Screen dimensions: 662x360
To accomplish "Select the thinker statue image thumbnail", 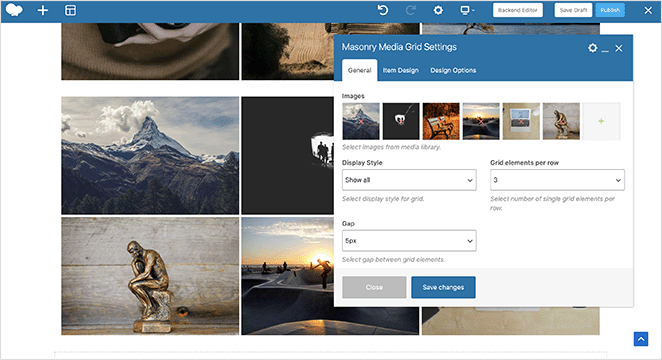I will (x=561, y=121).
